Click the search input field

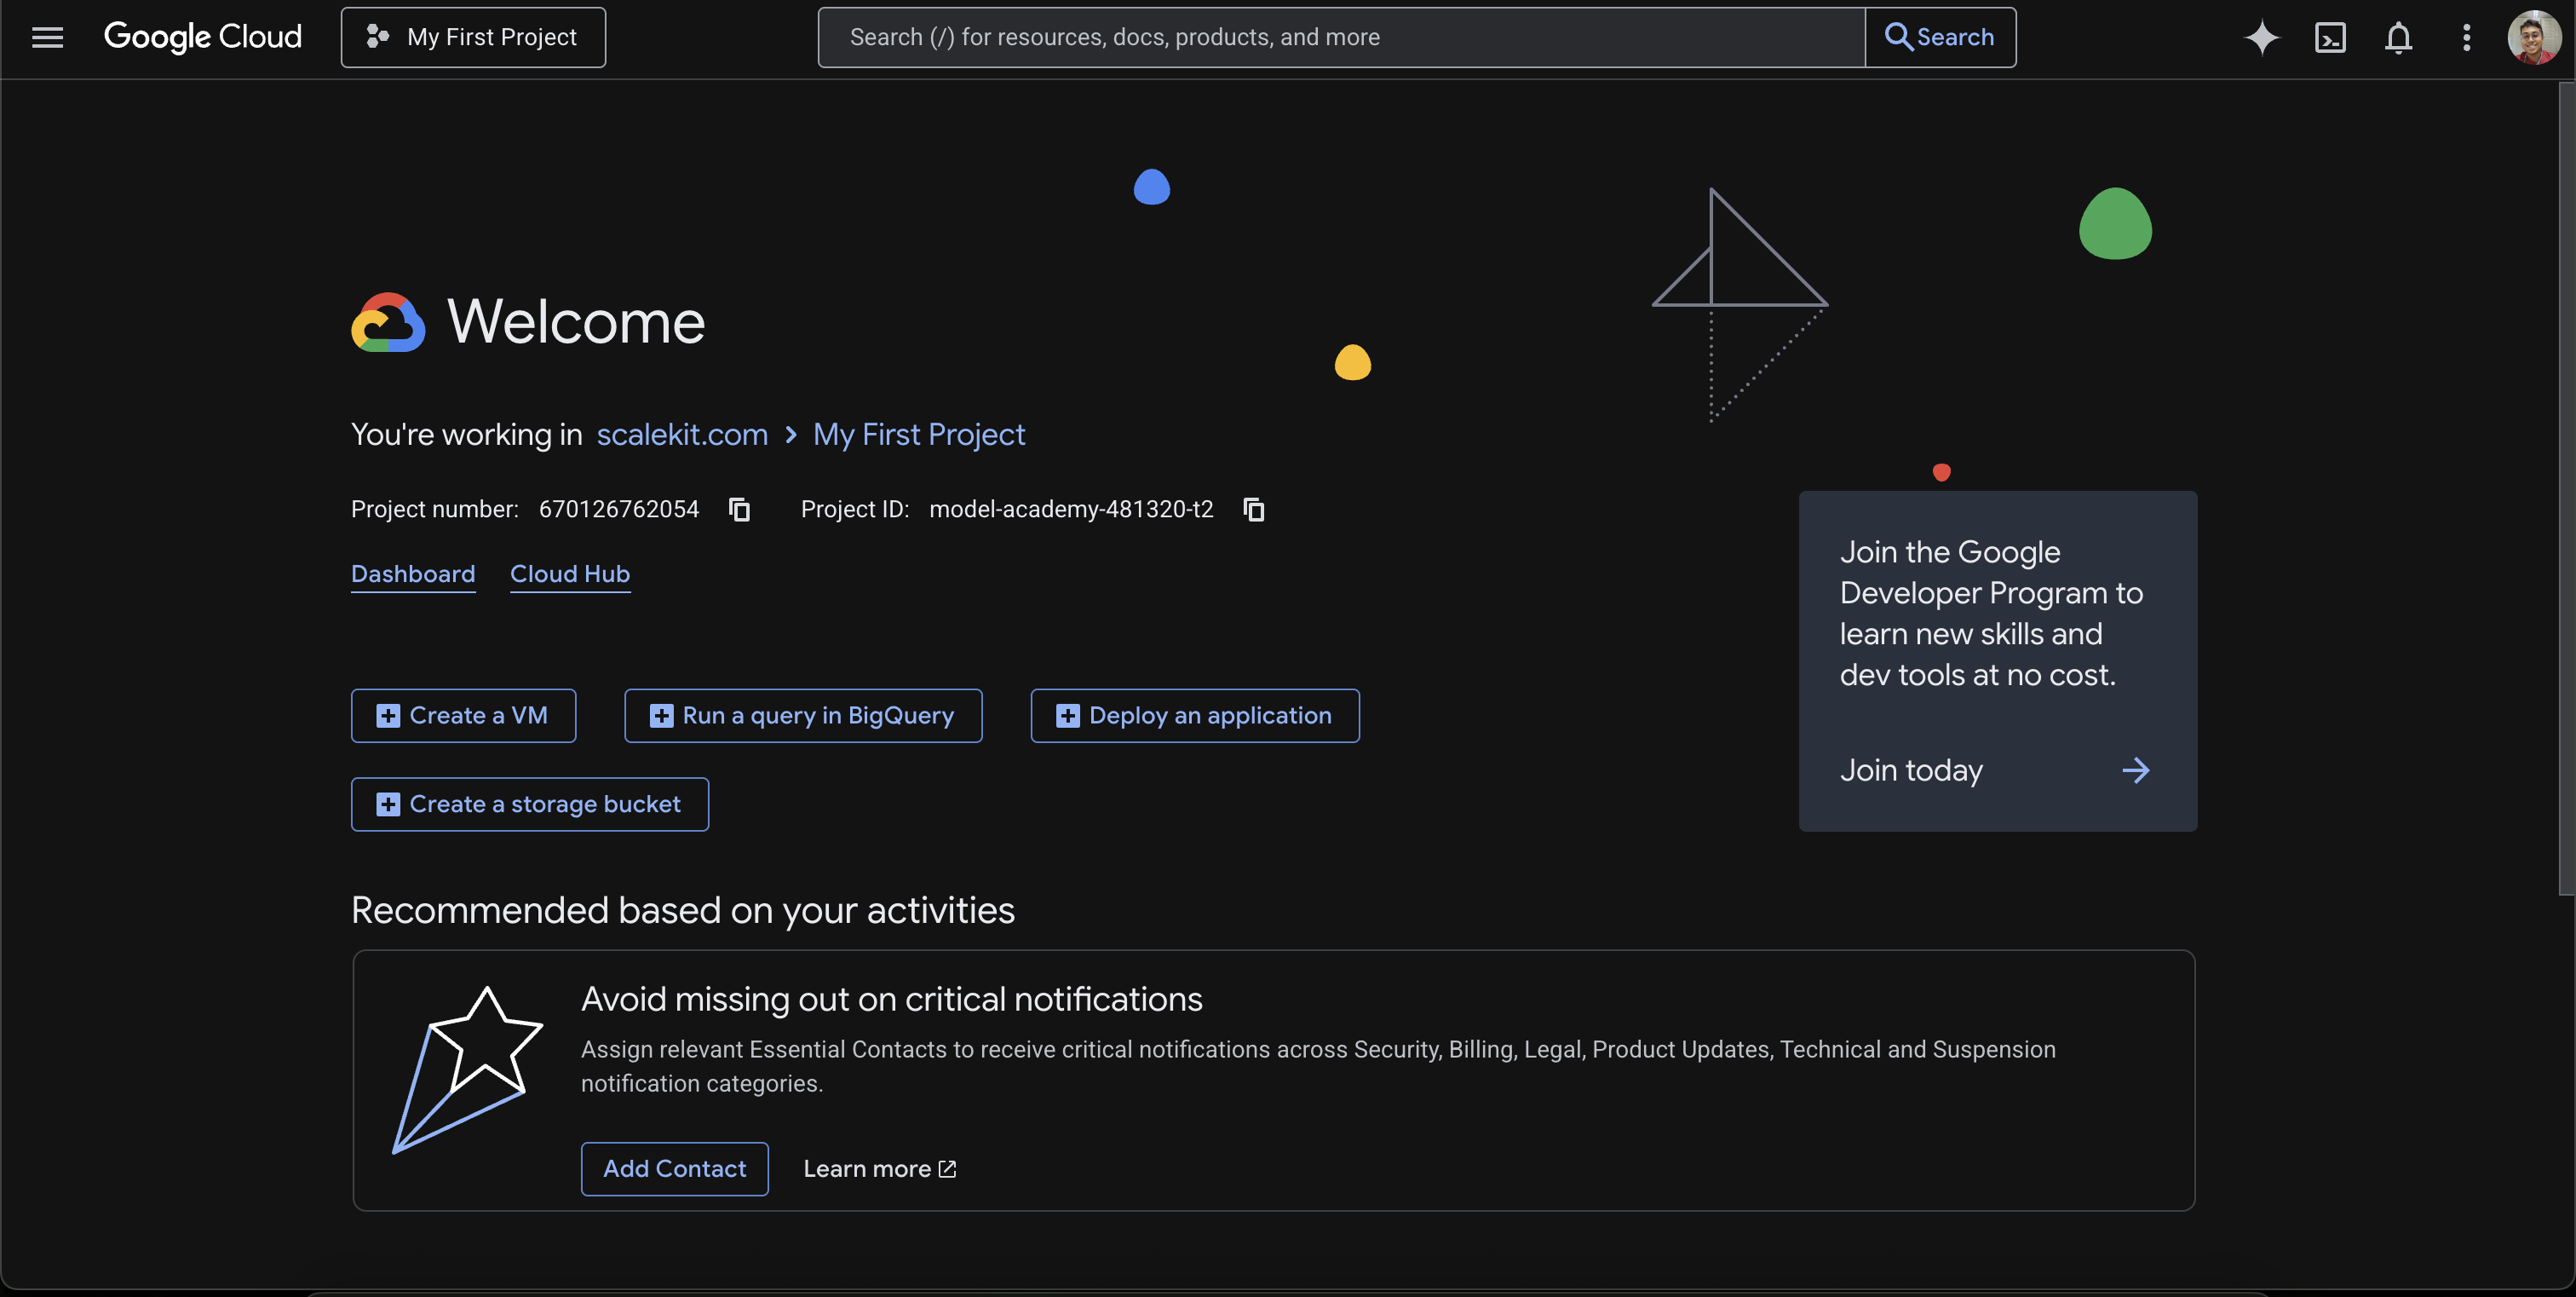click(x=1340, y=37)
